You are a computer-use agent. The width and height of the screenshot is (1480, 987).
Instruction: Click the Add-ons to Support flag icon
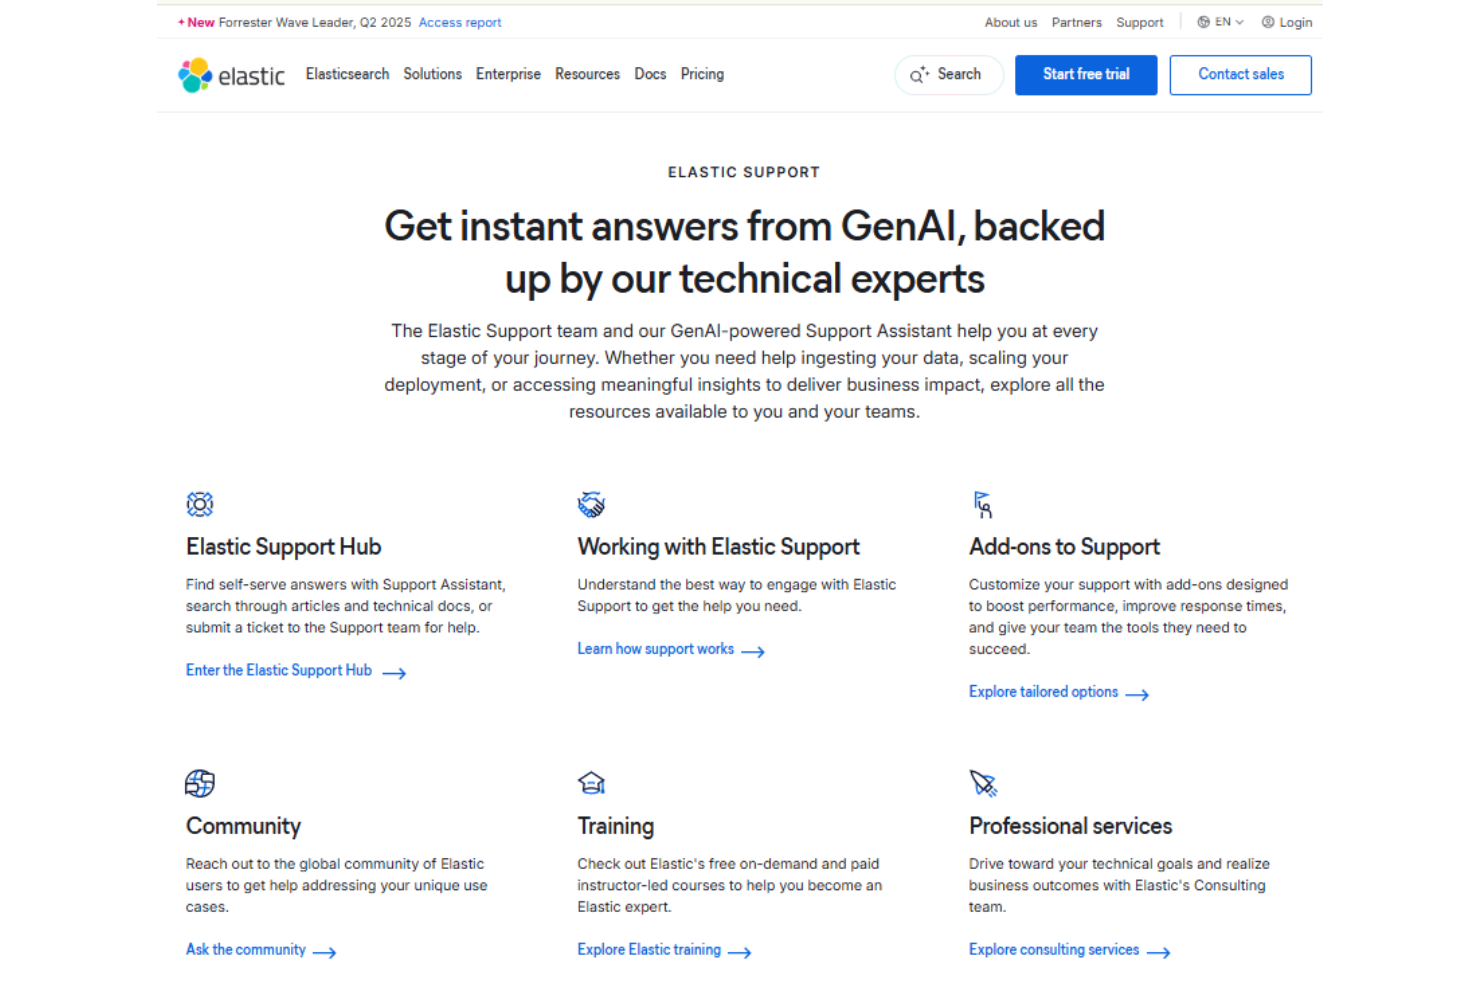click(x=983, y=504)
